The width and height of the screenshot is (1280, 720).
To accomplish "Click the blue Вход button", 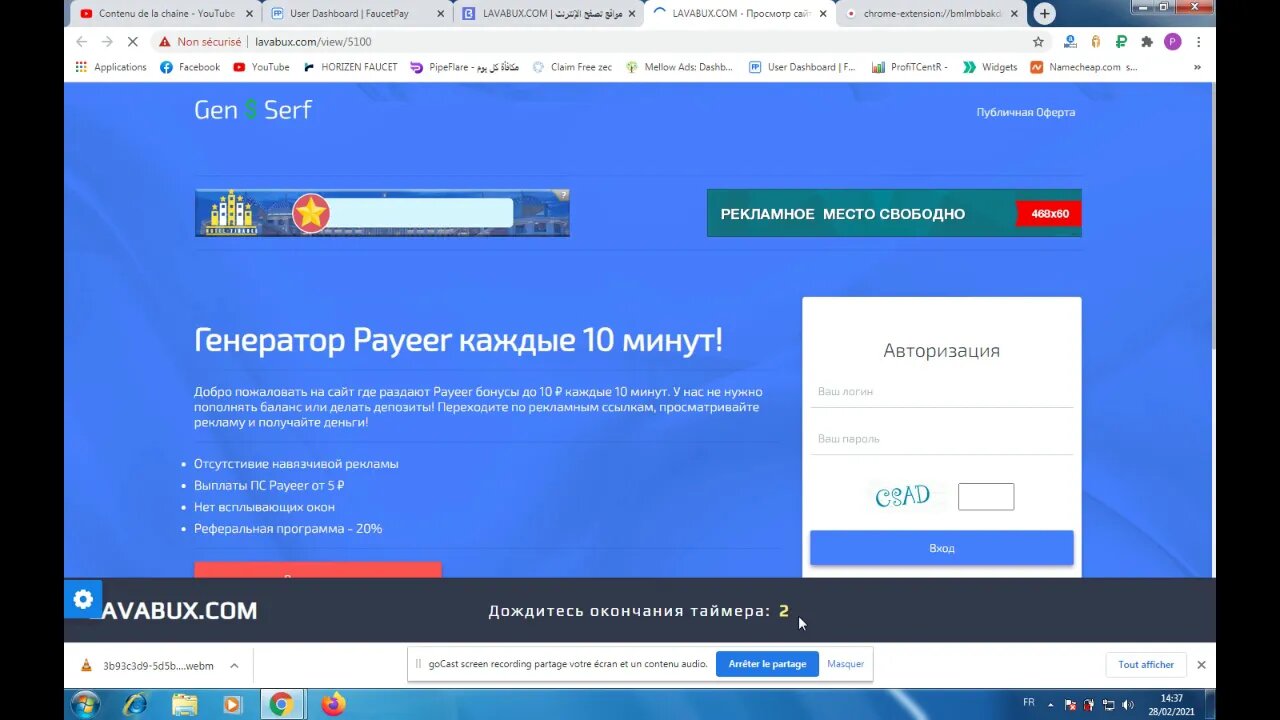I will pos(941,548).
